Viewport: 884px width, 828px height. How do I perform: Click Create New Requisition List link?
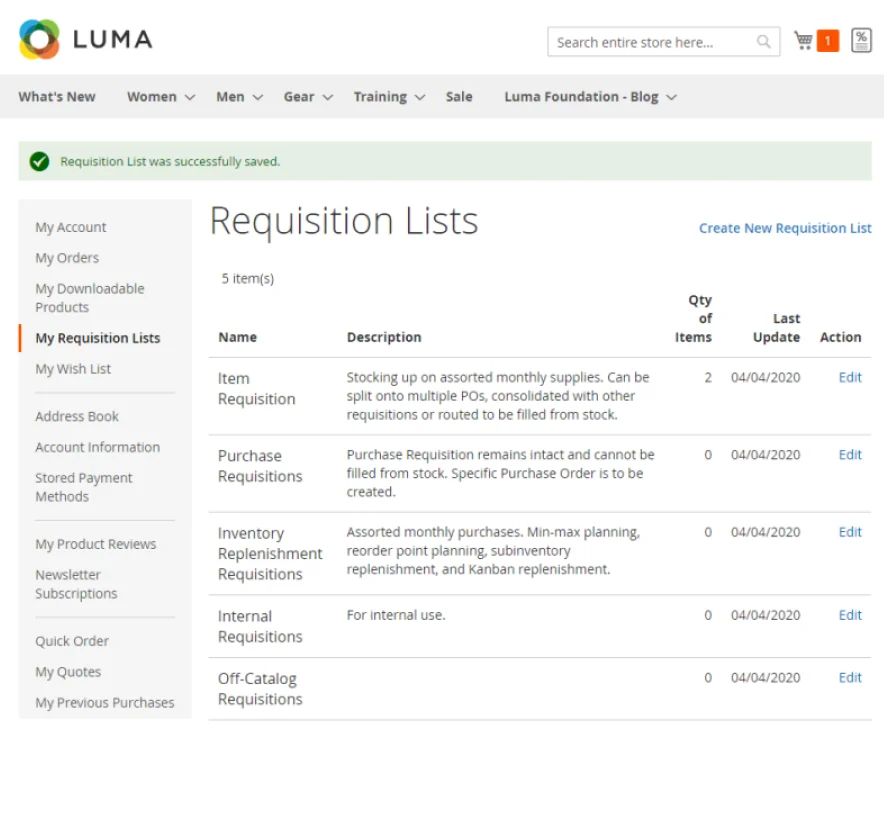click(785, 228)
